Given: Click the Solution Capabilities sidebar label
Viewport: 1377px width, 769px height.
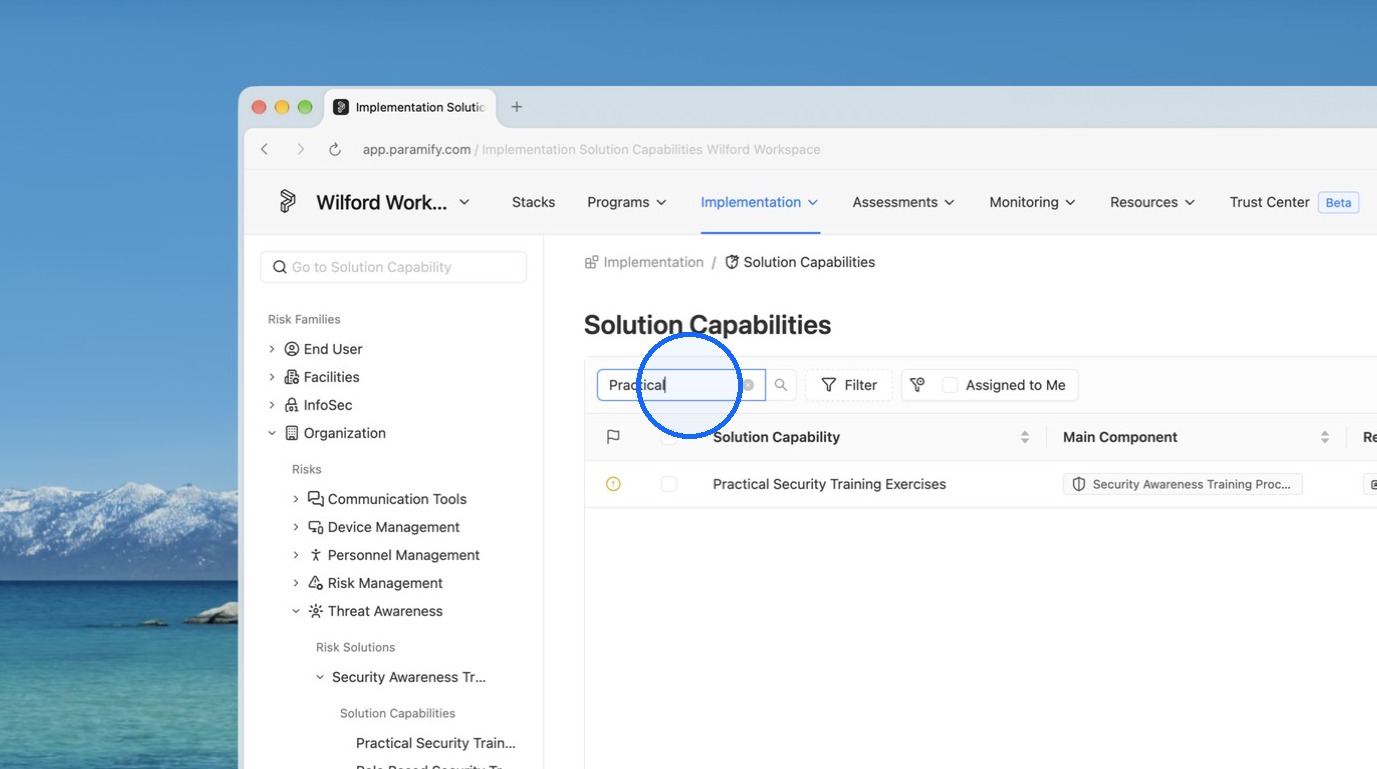Looking at the screenshot, I should click(397, 713).
